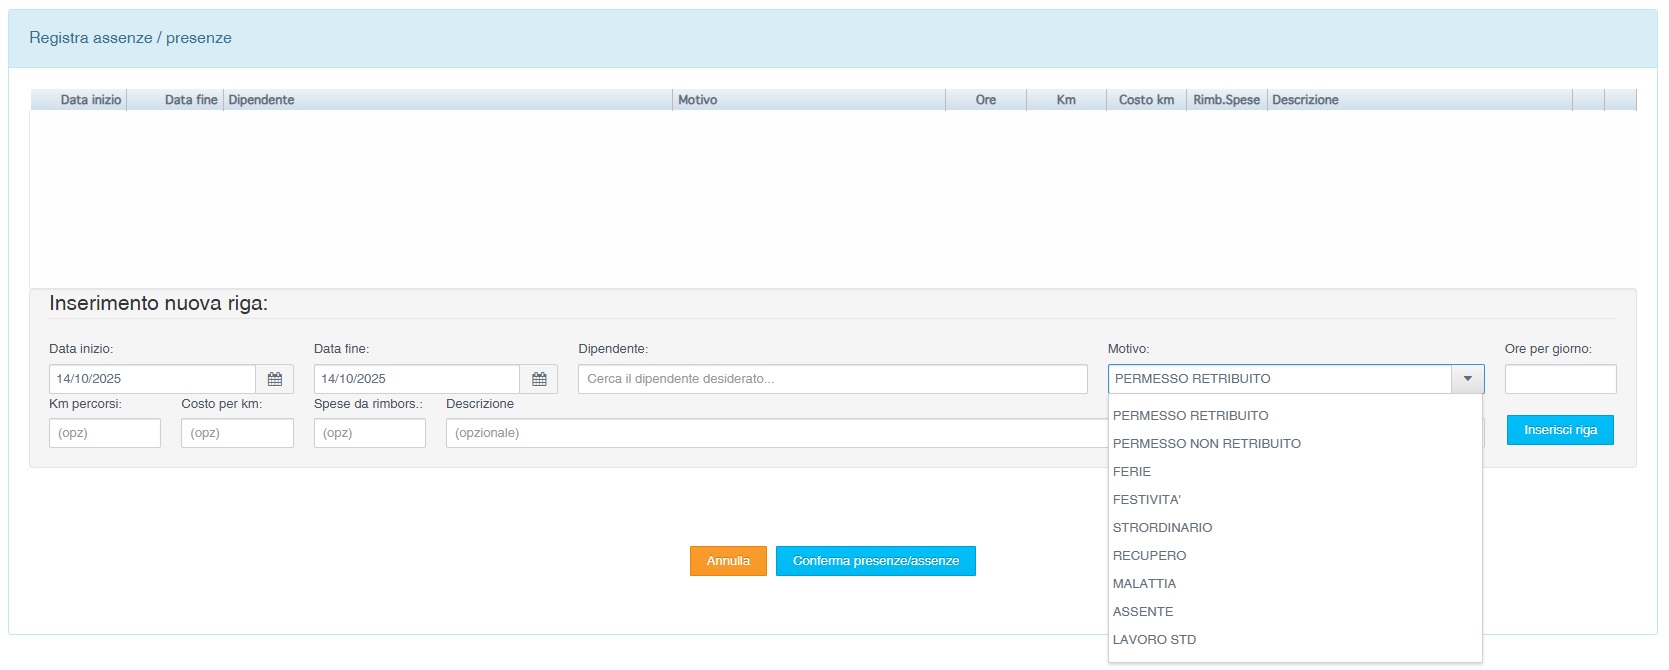
Task: Select STRORDINARIO from the motivo list
Action: pos(1162,528)
